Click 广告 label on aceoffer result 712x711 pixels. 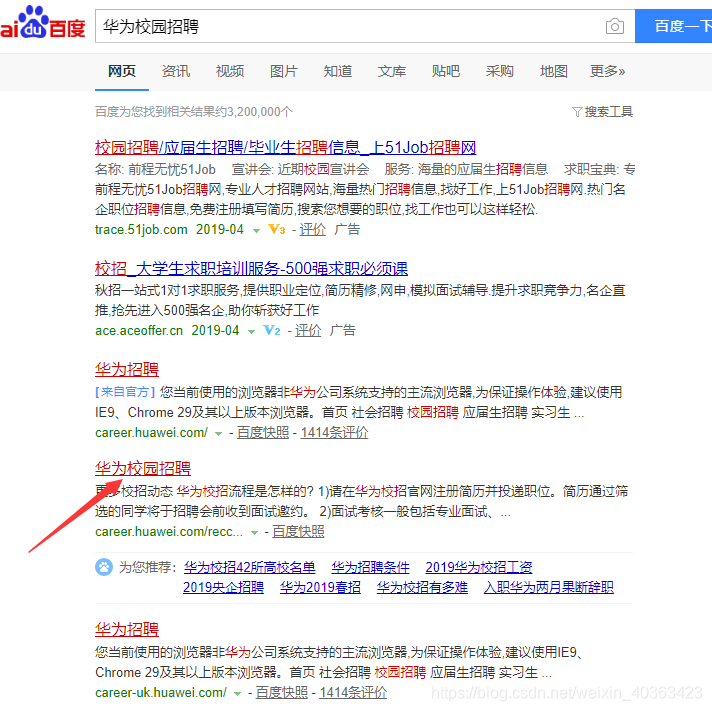click(x=342, y=331)
